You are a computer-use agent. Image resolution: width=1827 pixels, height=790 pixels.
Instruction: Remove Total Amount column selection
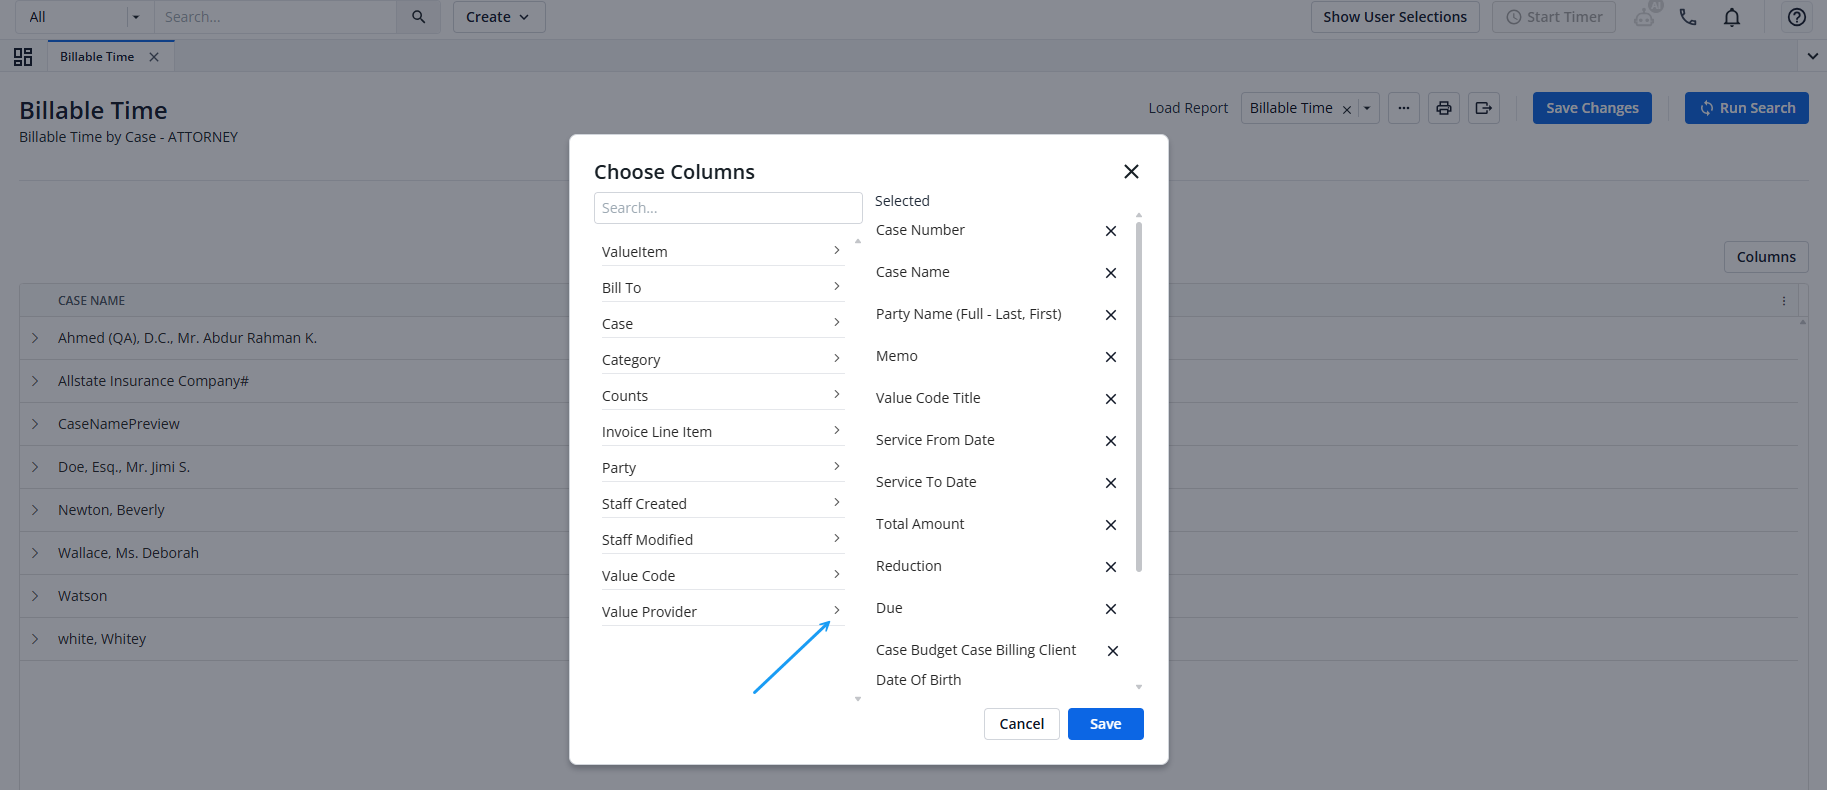1110,525
